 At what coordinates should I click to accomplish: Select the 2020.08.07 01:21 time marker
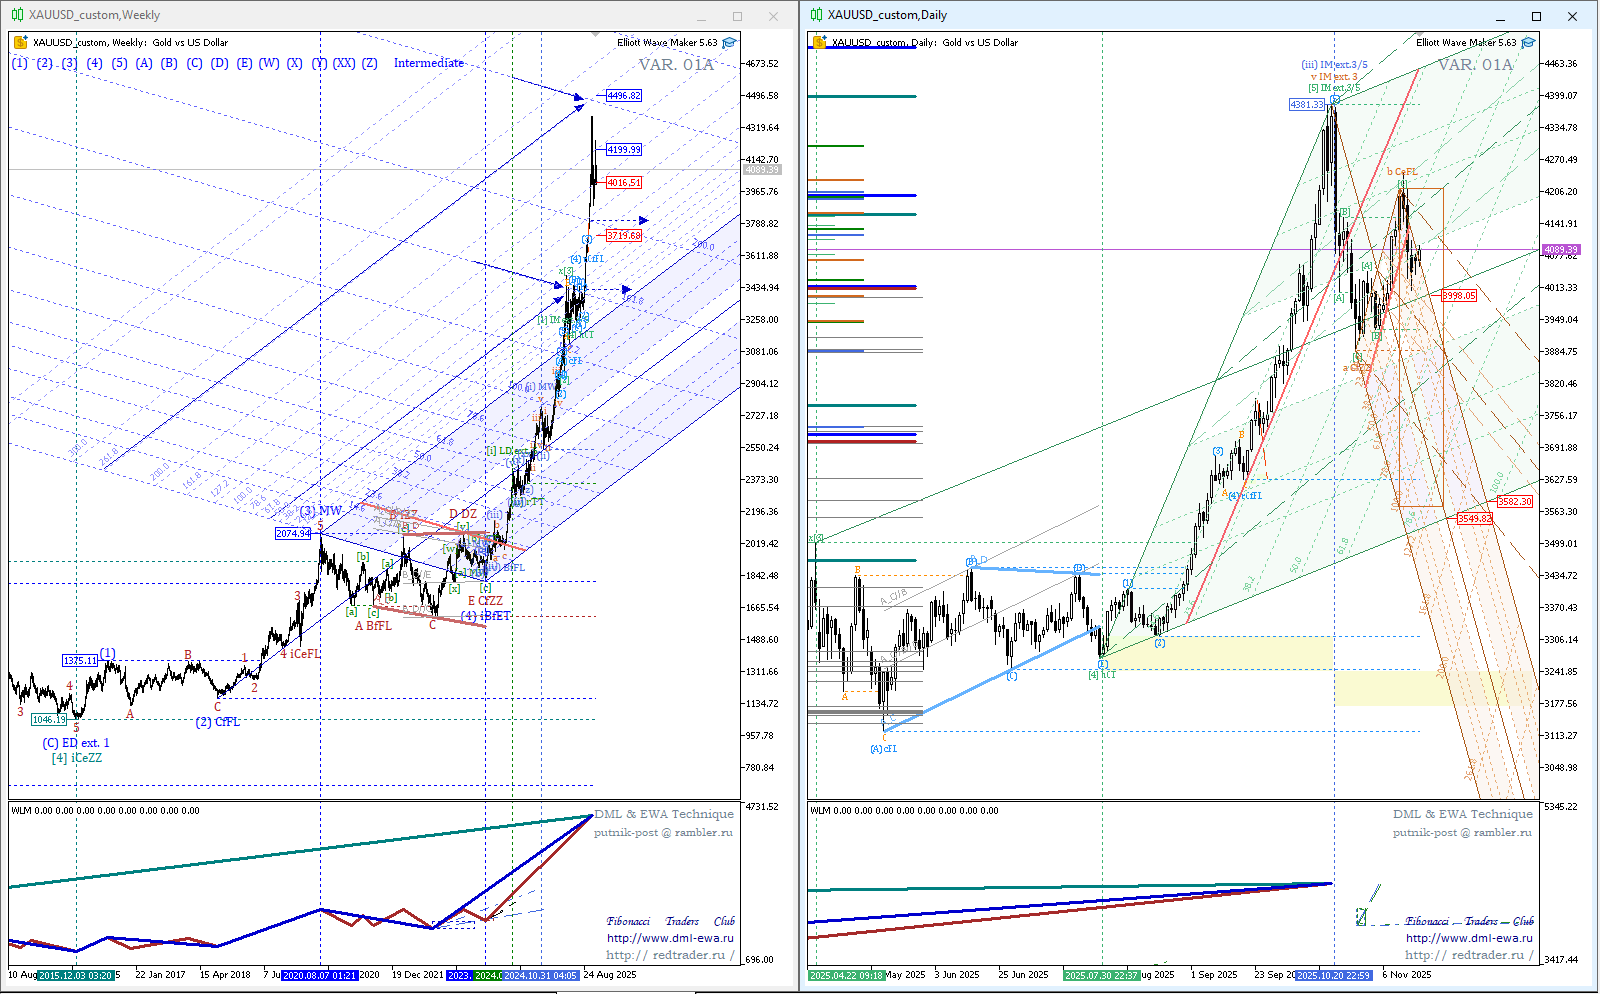319,975
